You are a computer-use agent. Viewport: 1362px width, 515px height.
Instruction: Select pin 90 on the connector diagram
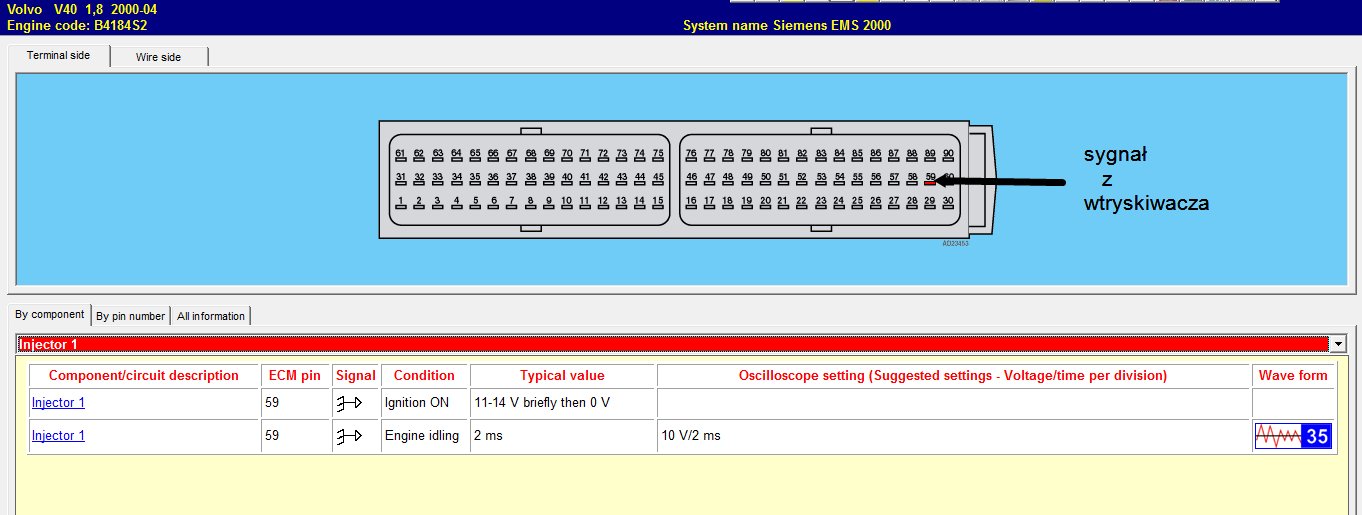[947, 156]
